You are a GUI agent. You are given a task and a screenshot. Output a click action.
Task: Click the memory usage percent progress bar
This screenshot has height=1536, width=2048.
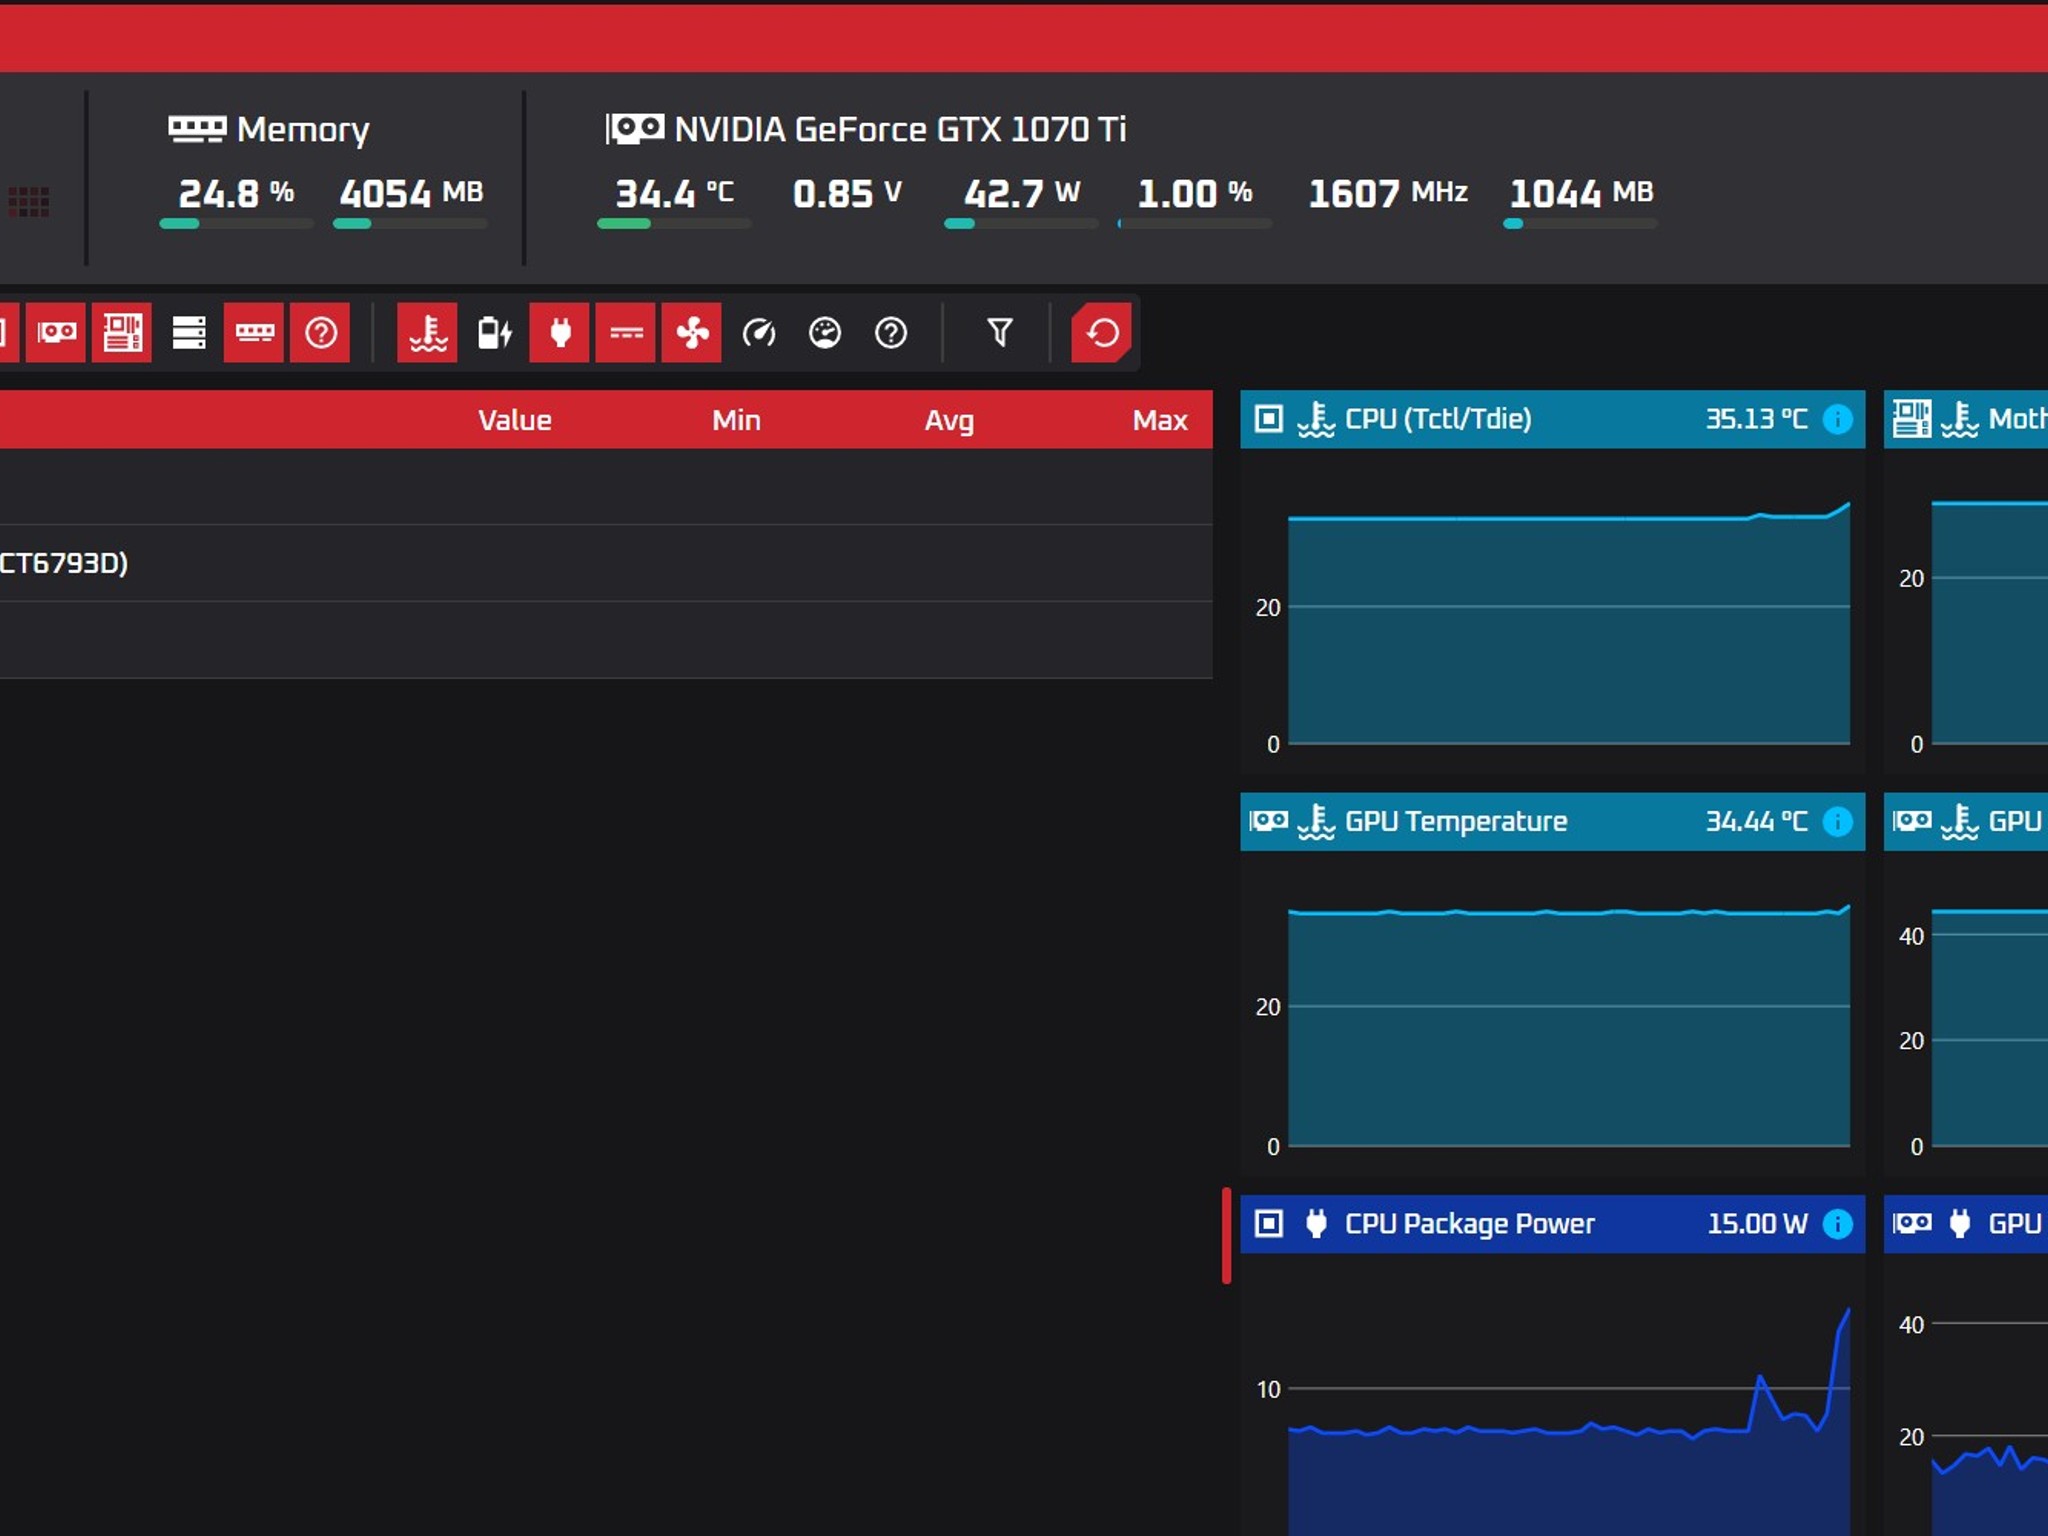click(236, 224)
